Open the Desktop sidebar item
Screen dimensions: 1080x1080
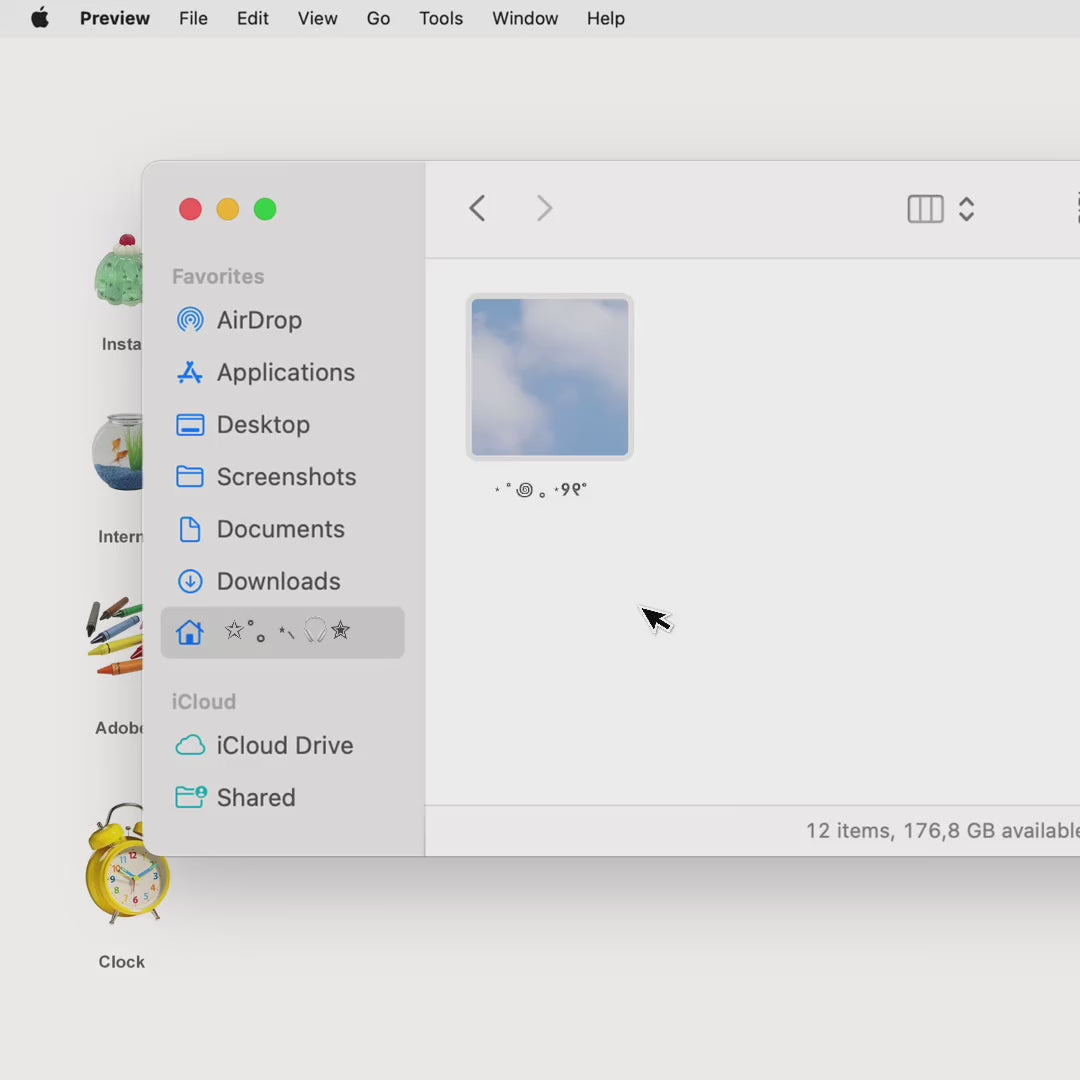[x=282, y=425]
